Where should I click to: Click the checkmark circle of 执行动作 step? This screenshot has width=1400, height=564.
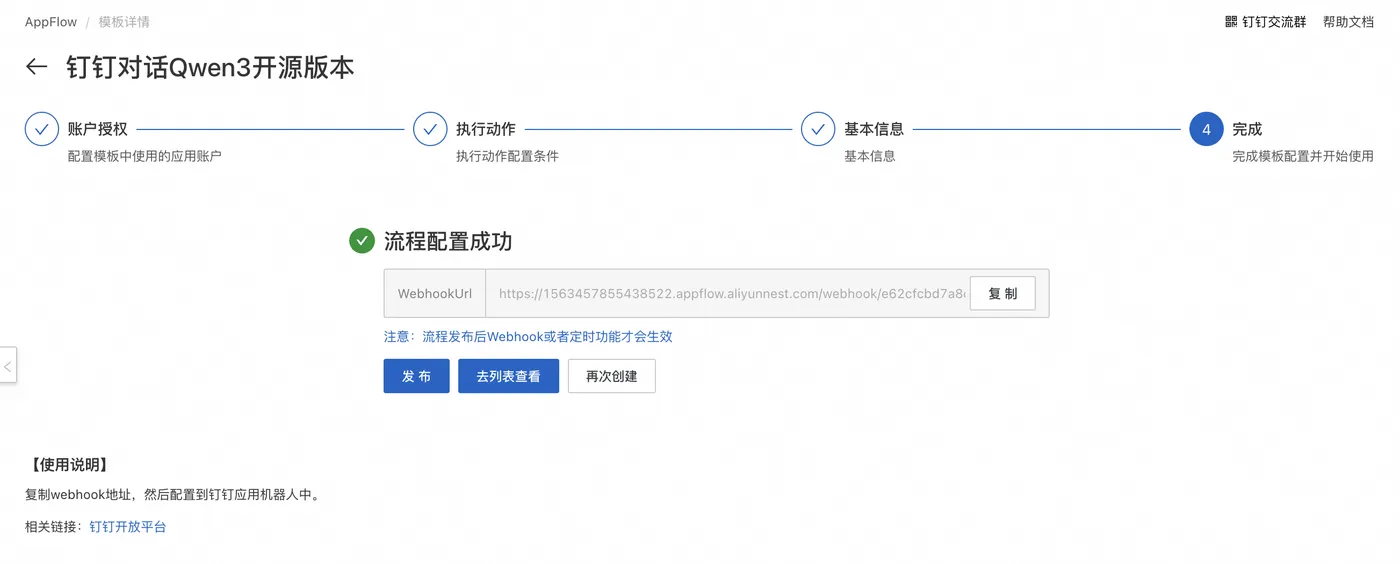click(x=430, y=129)
